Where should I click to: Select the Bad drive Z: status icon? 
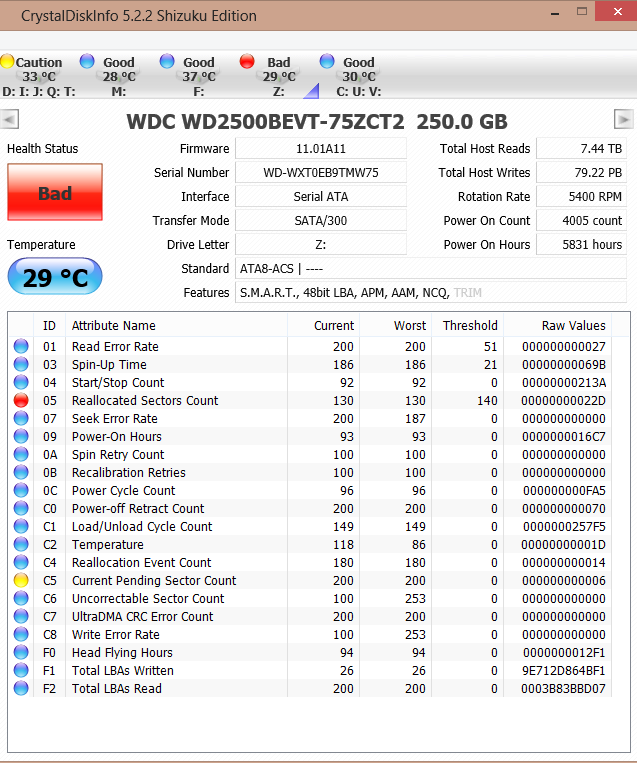(247, 61)
